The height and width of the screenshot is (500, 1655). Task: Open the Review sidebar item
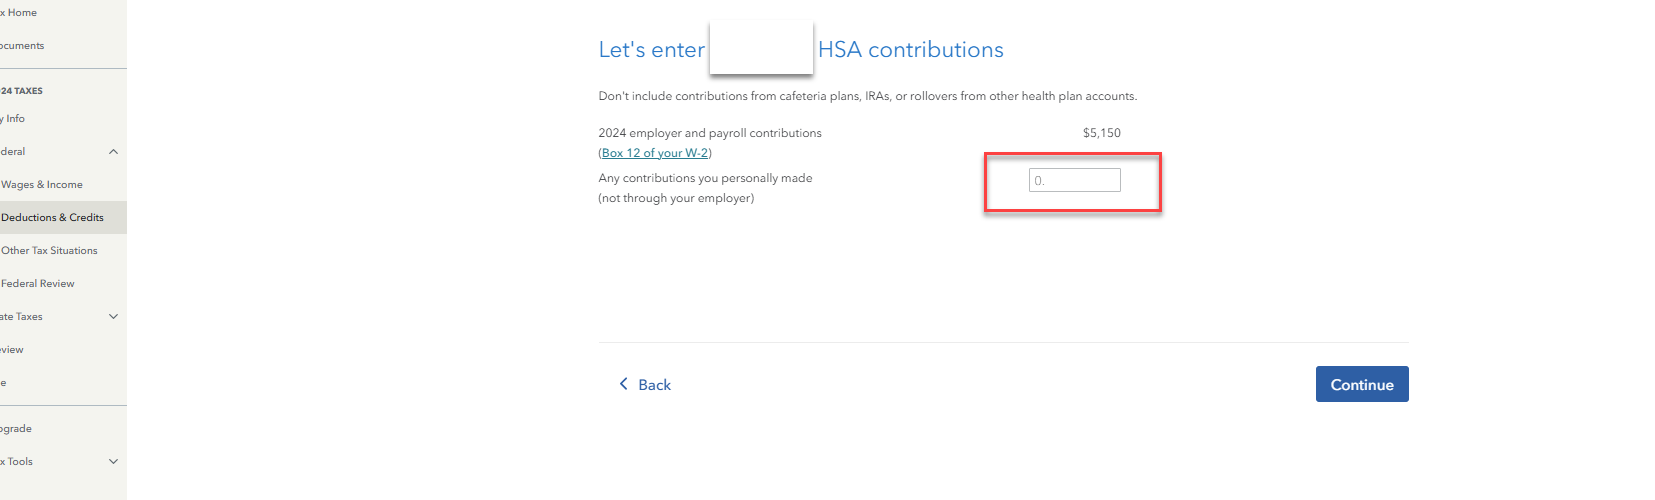[12, 350]
